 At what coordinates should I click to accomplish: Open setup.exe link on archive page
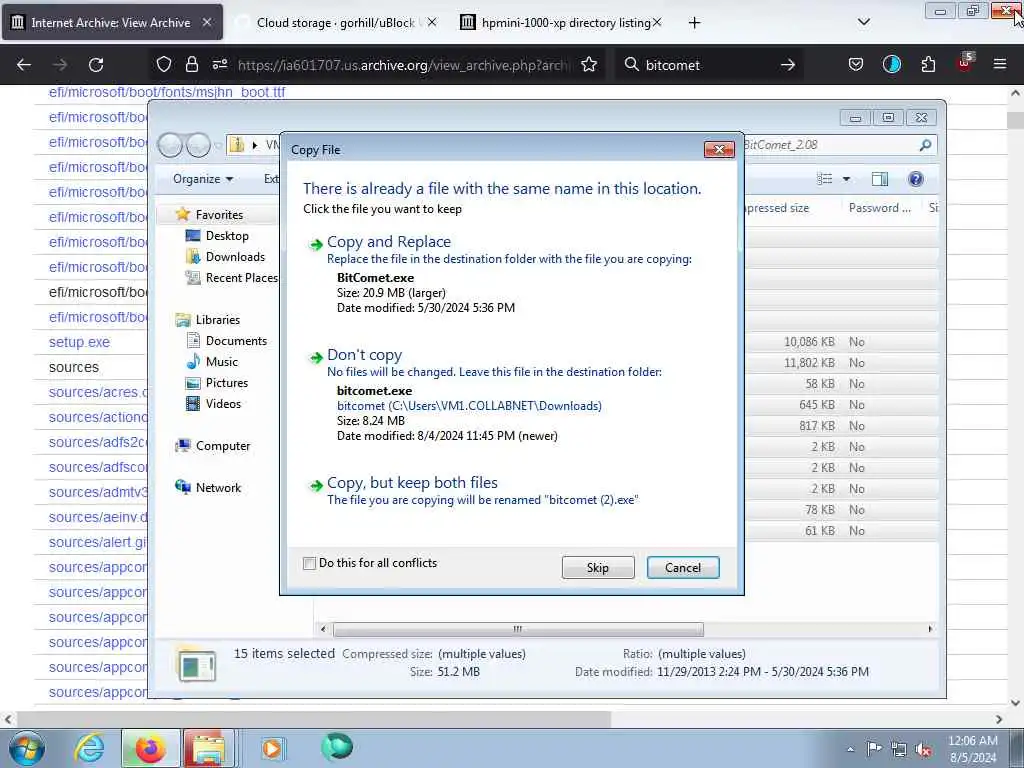click(x=79, y=342)
